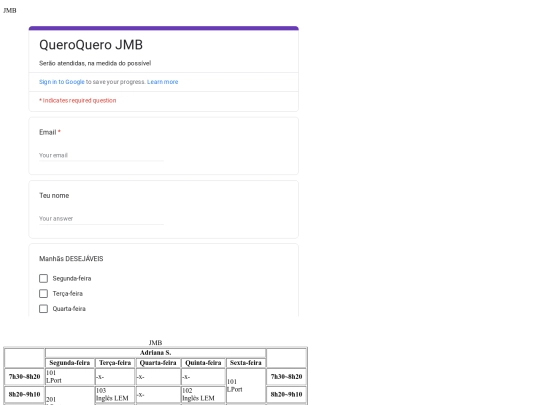
Task: Focus the Your email input field
Action: pos(101,155)
